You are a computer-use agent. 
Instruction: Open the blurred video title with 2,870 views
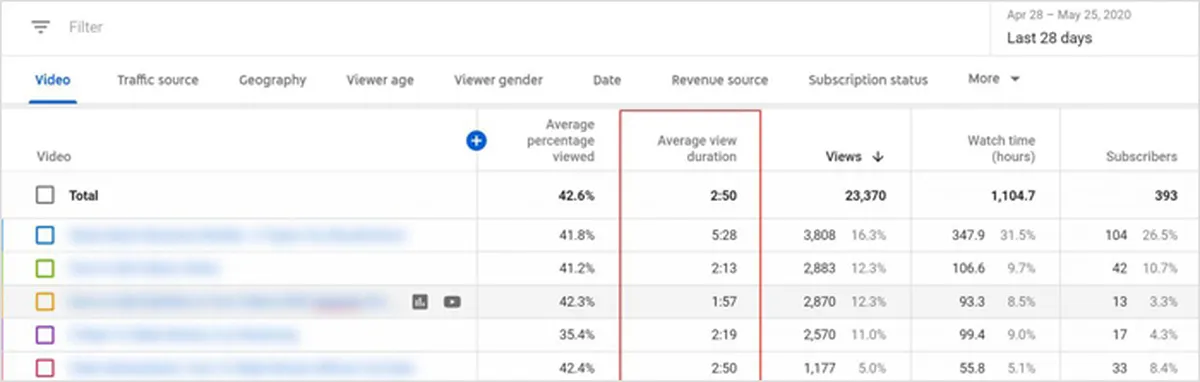tap(228, 301)
